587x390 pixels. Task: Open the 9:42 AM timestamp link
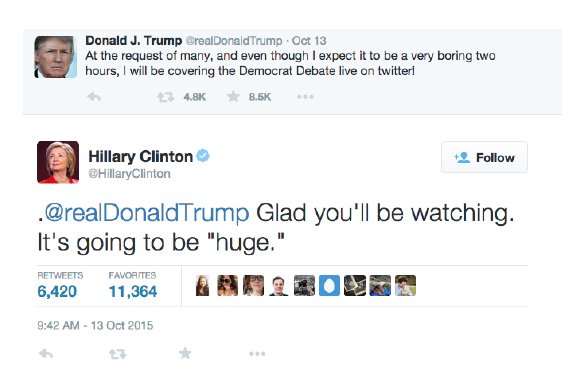pyautogui.click(x=95, y=325)
